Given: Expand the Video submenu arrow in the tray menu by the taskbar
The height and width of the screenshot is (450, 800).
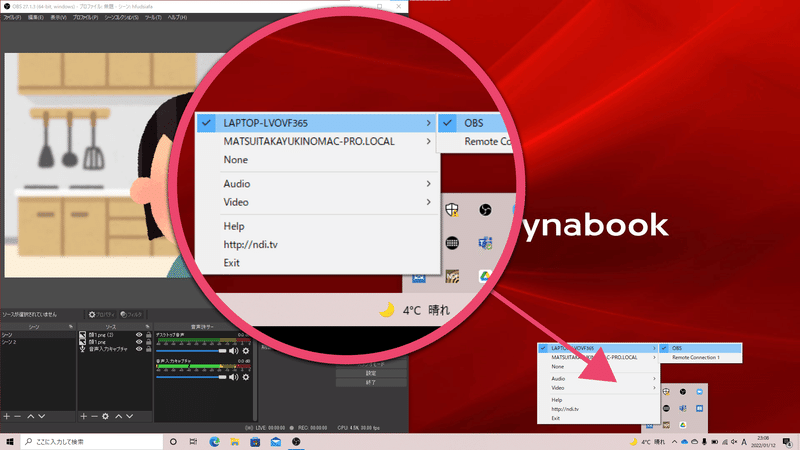Looking at the screenshot, I should tap(654, 388).
